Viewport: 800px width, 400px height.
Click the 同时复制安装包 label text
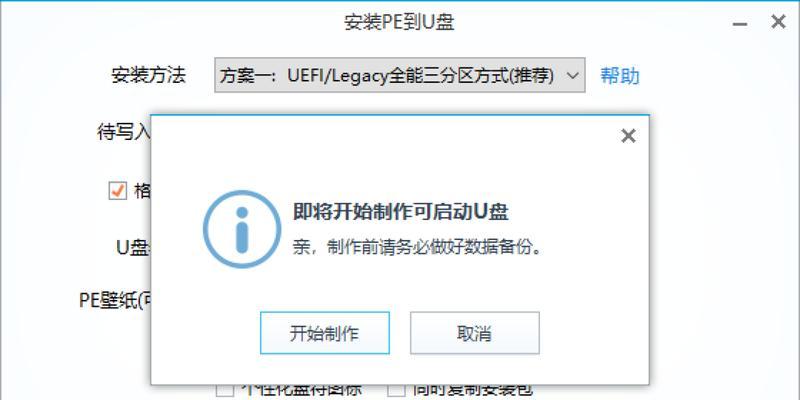point(471,390)
